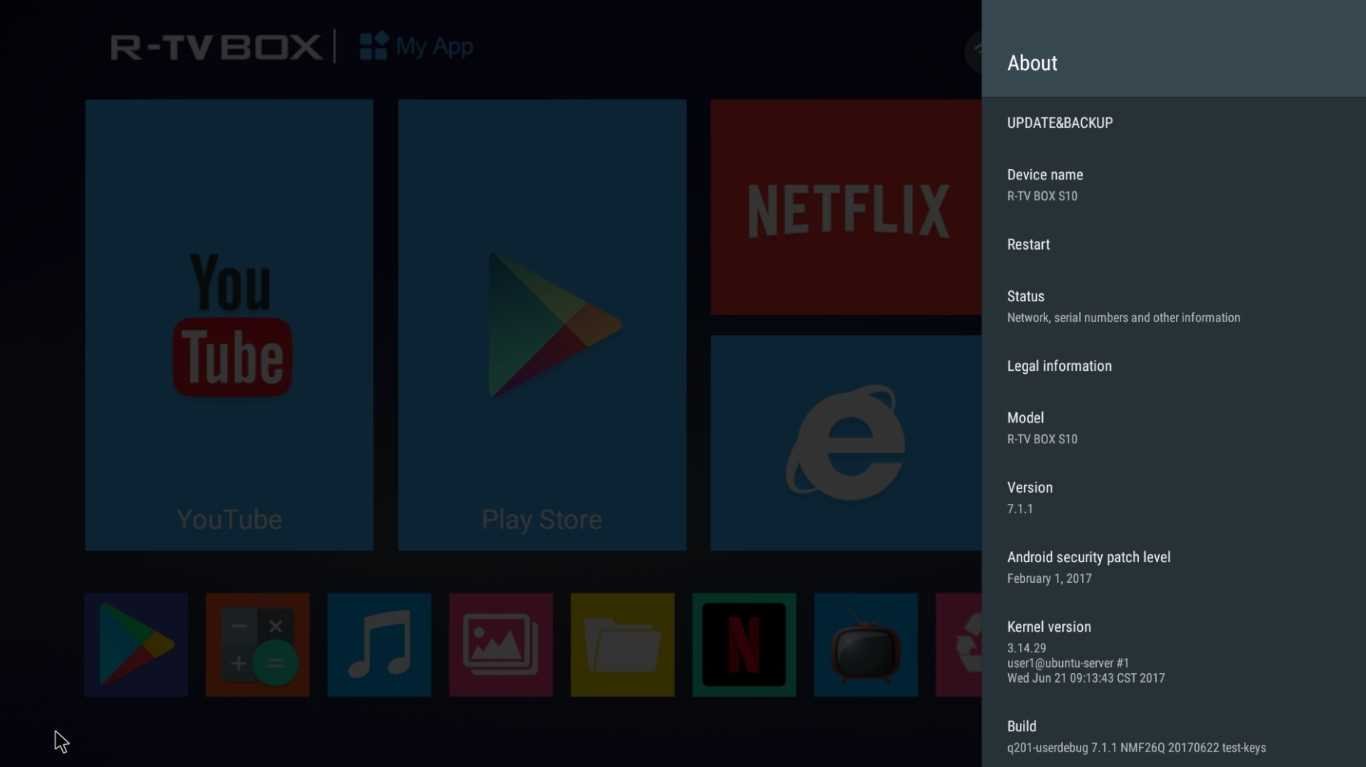Select Android security patch level entry

1174,567
